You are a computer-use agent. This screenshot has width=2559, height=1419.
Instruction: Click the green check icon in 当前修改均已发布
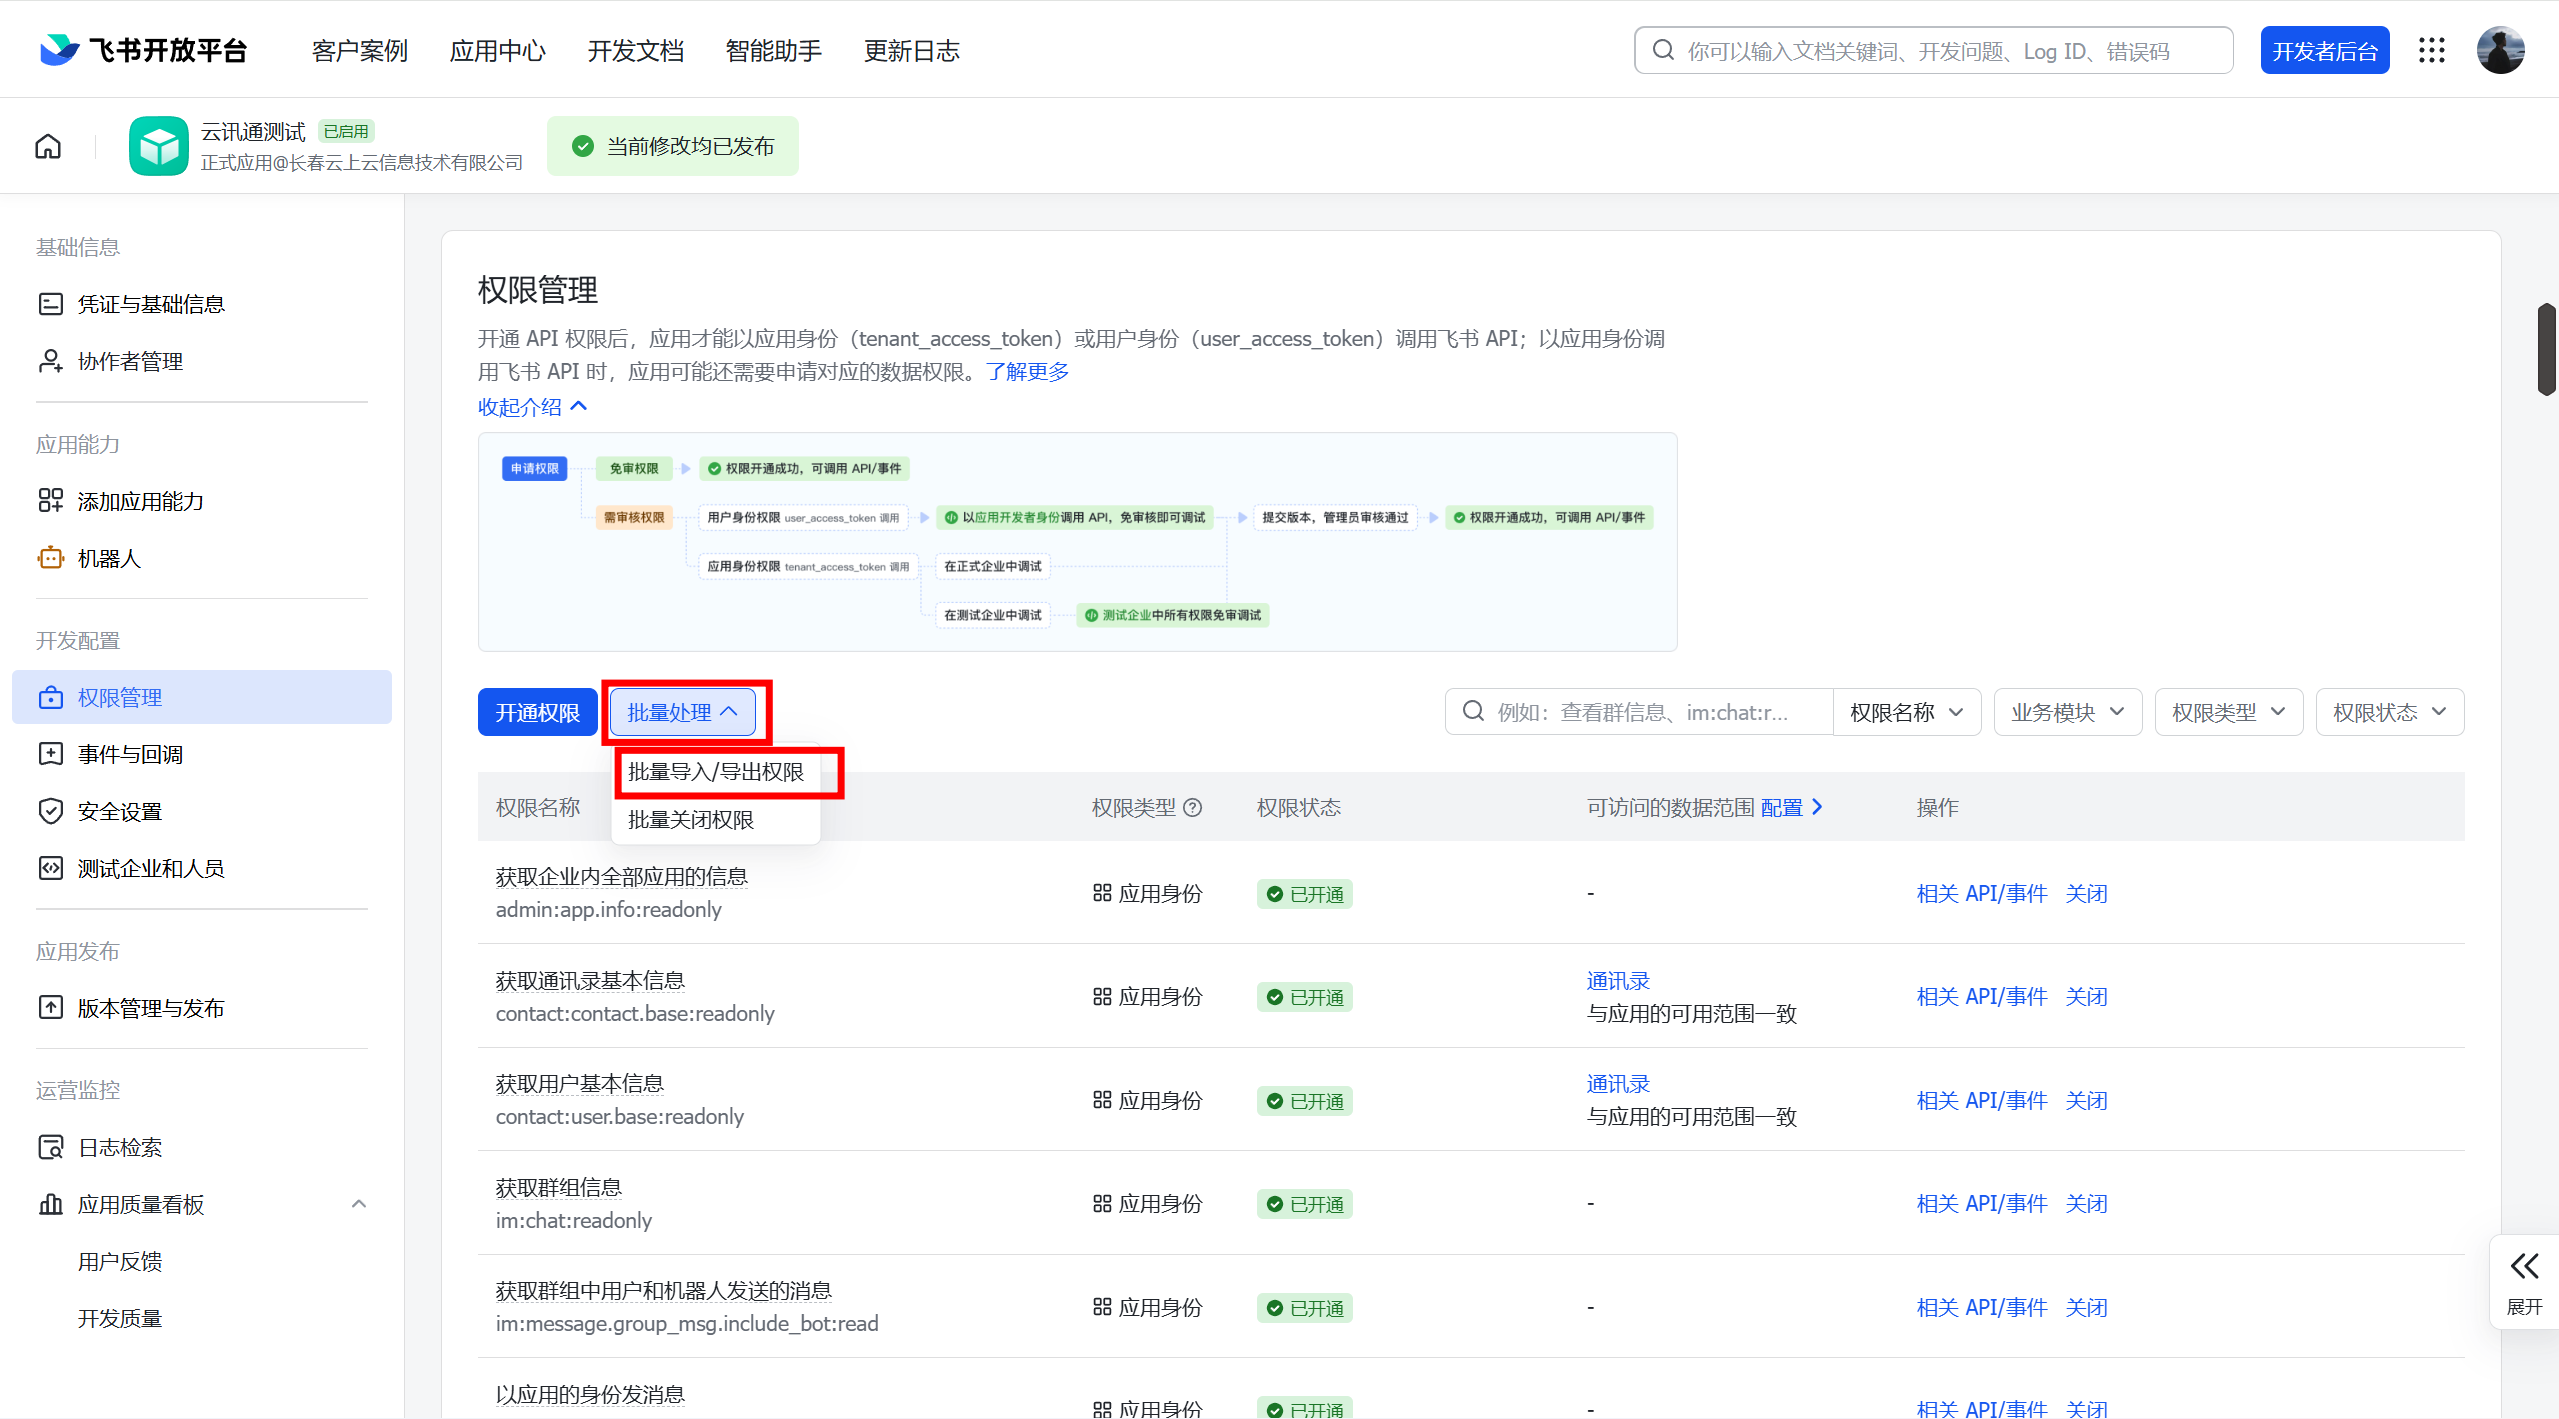582,146
